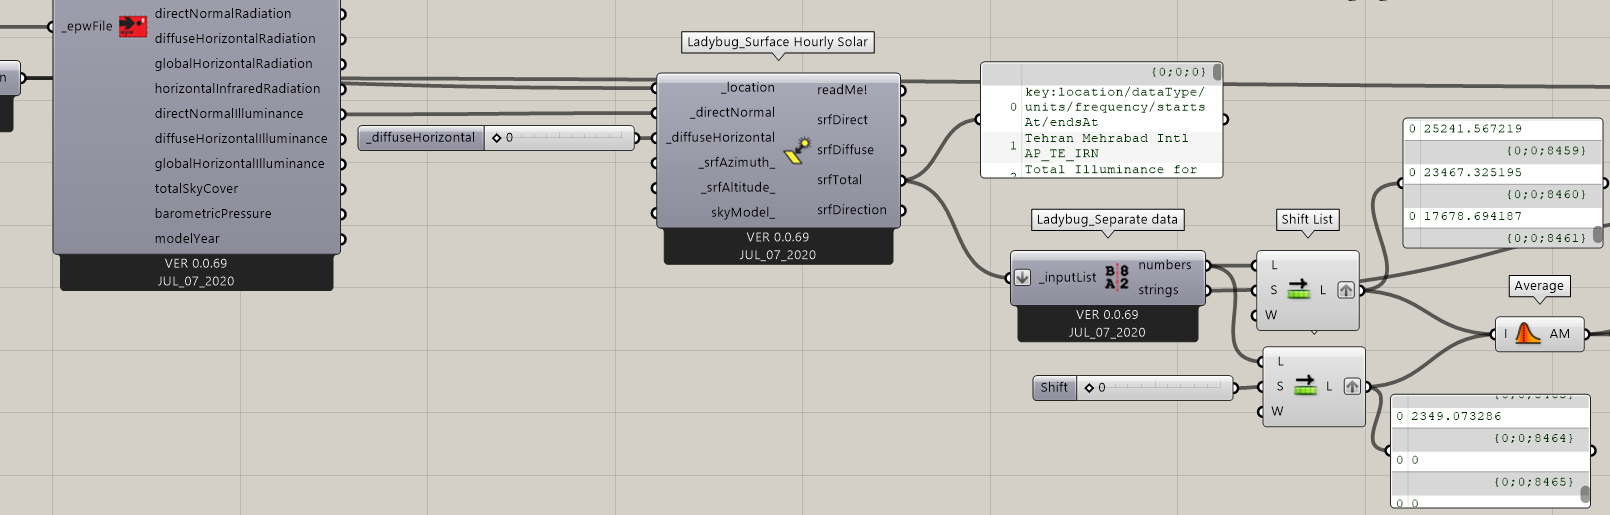This screenshot has width=1610, height=515.
Task: Select the readMe! output parameter
Action: pyautogui.click(x=842, y=90)
